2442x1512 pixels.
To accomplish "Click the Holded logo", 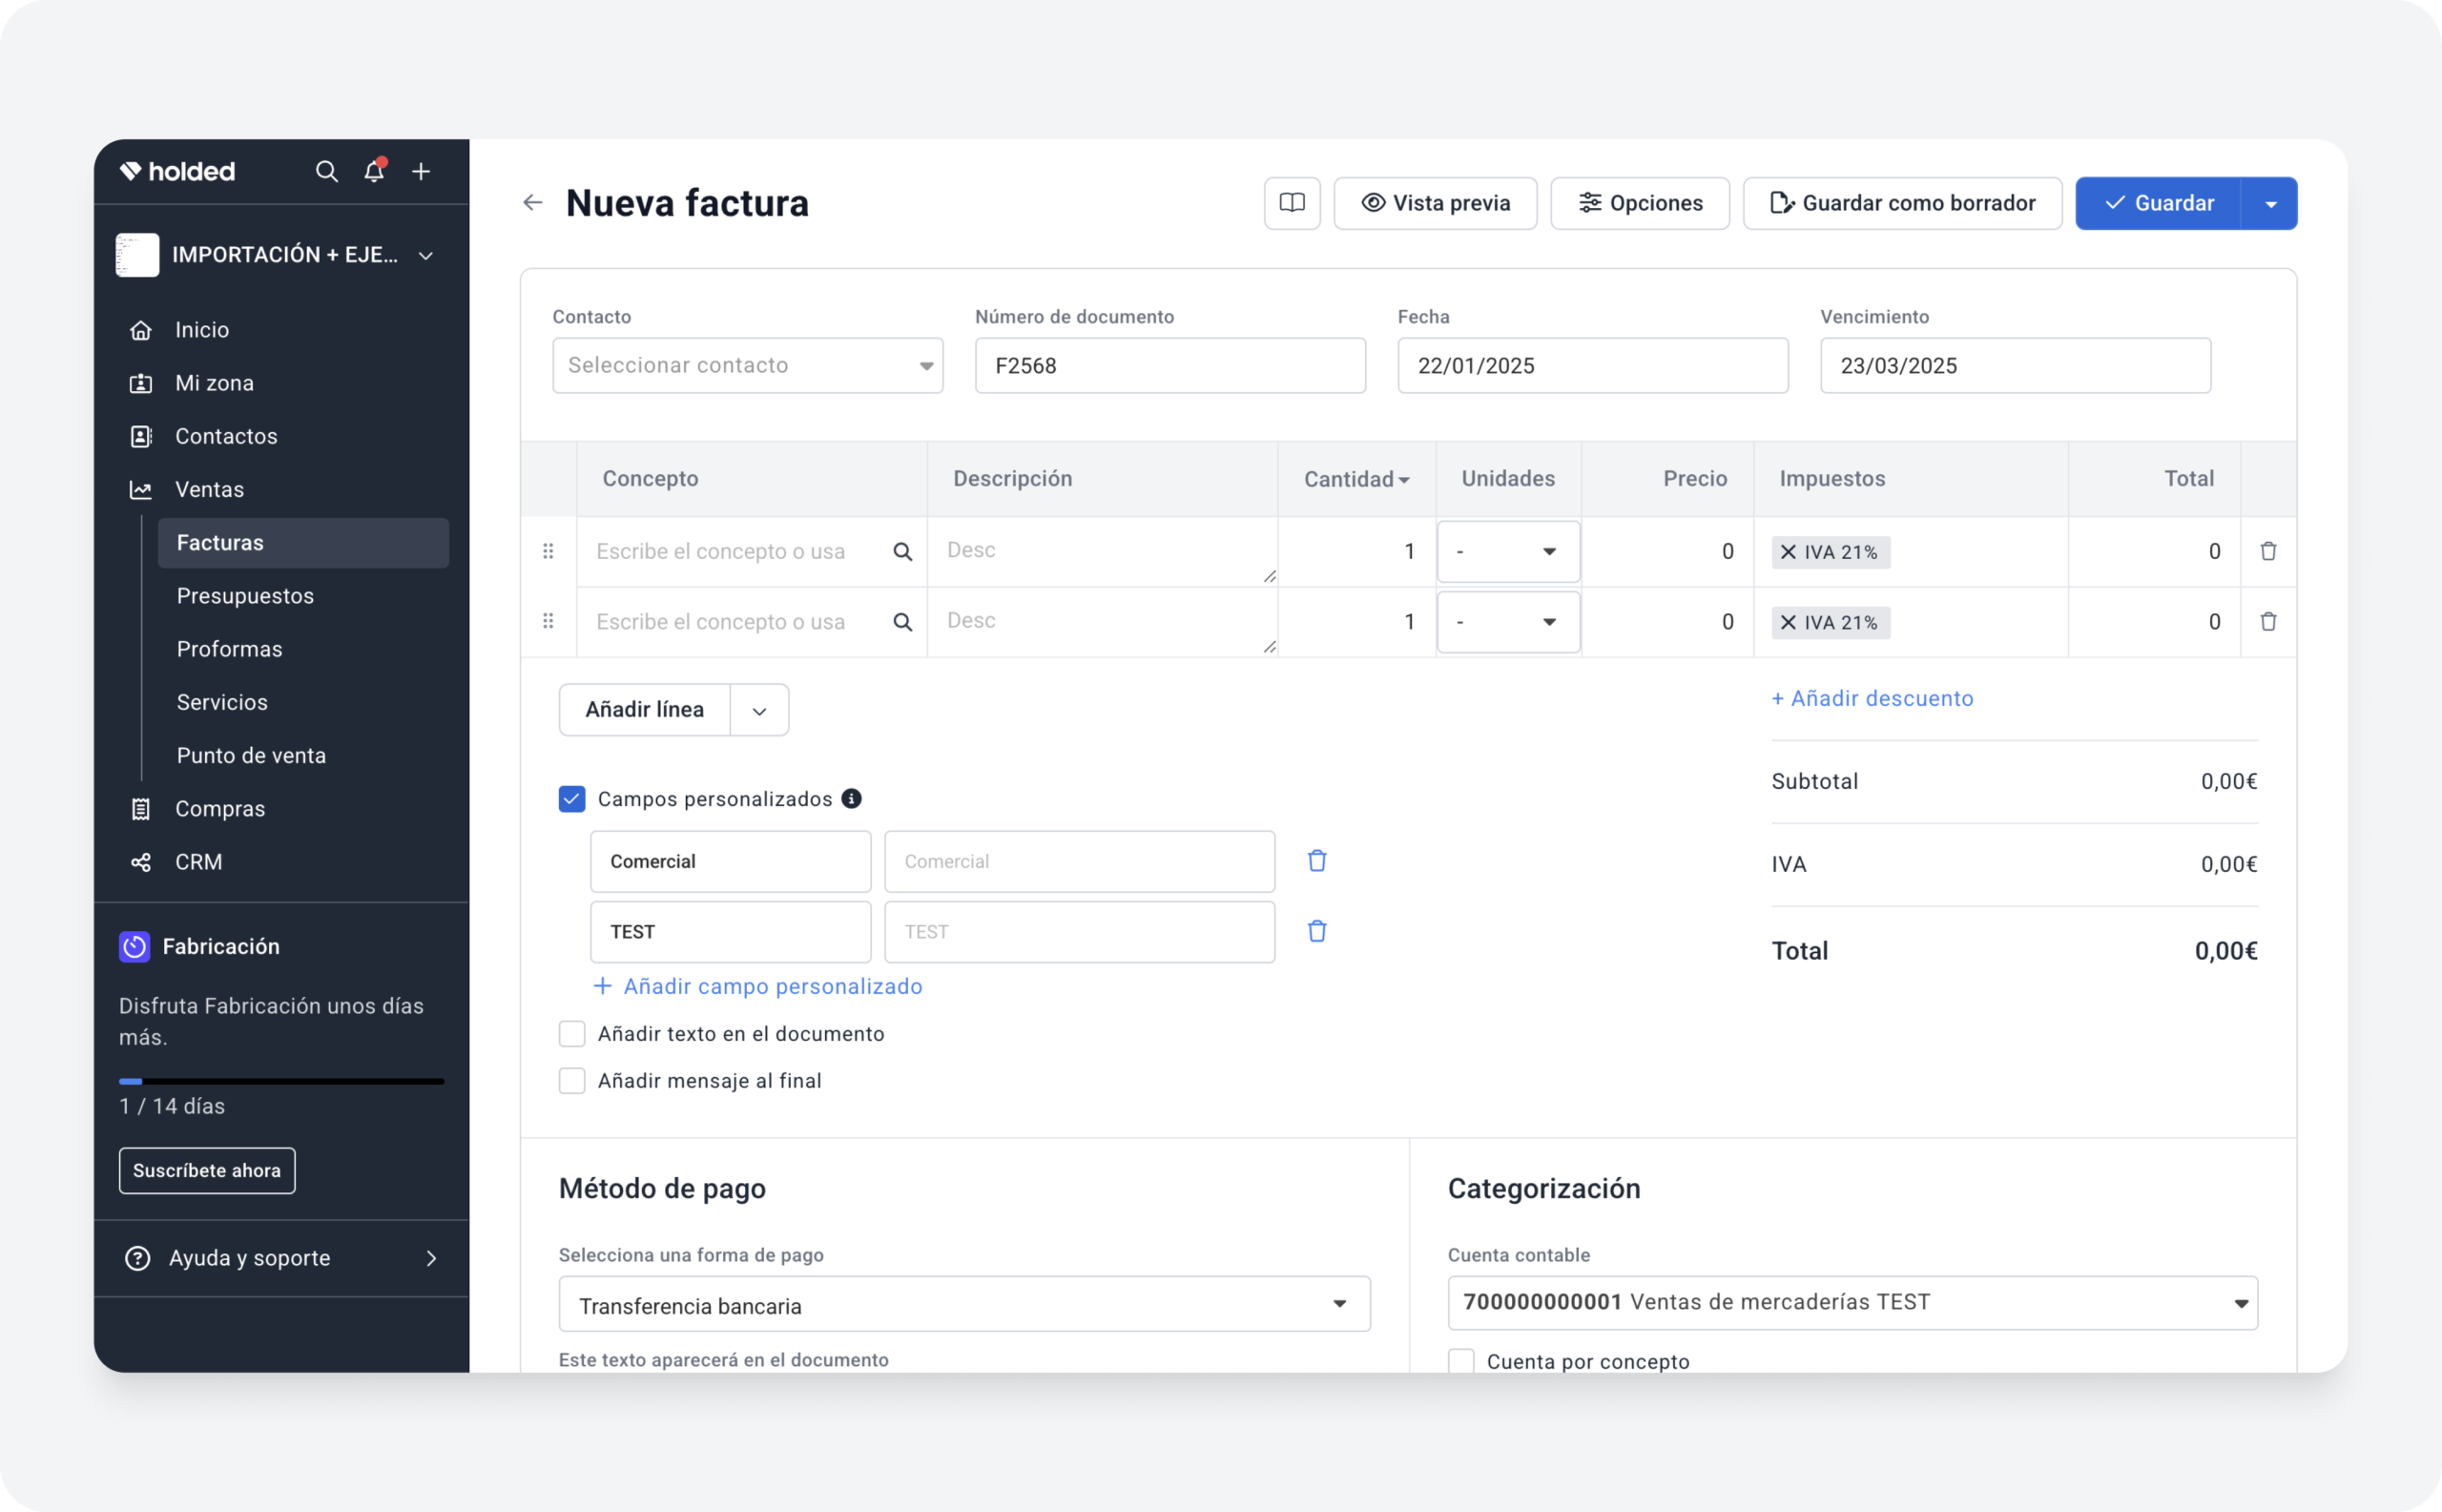I will 177,171.
